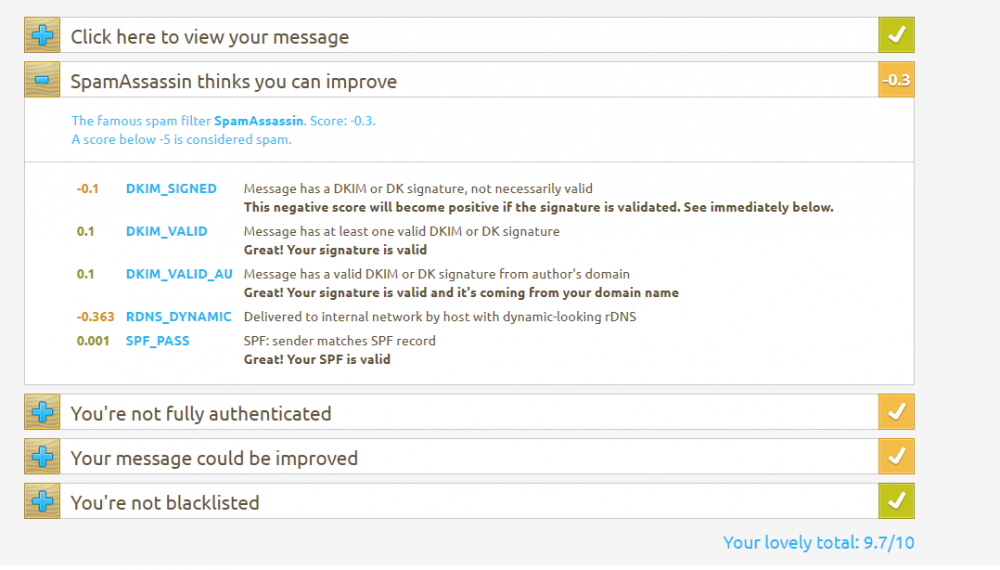
Task: Click green checkmark on view message row
Action: [896, 35]
